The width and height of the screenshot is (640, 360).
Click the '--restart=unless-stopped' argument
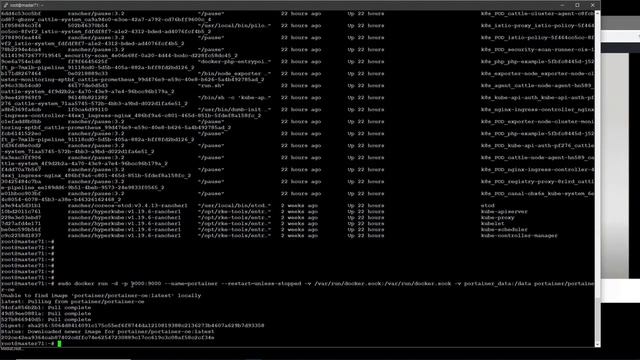261,284
